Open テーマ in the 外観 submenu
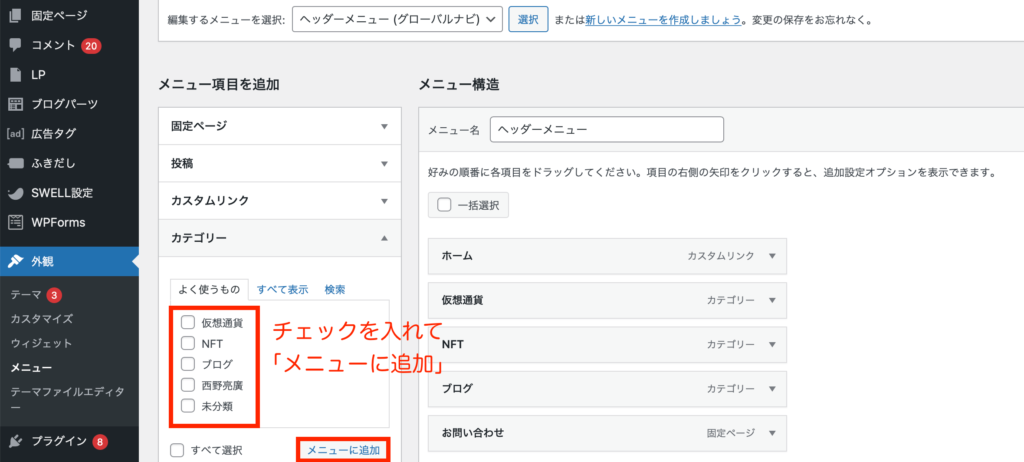The height and width of the screenshot is (462, 1024). (26, 295)
